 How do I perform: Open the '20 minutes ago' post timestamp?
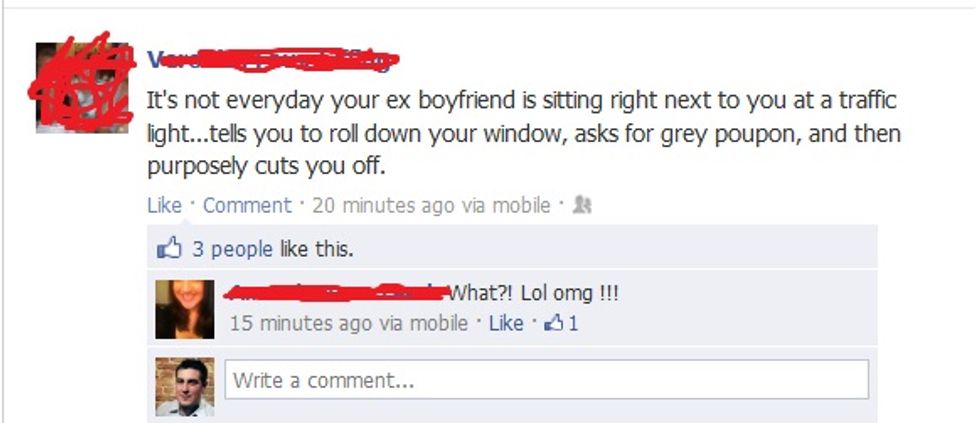pos(383,205)
